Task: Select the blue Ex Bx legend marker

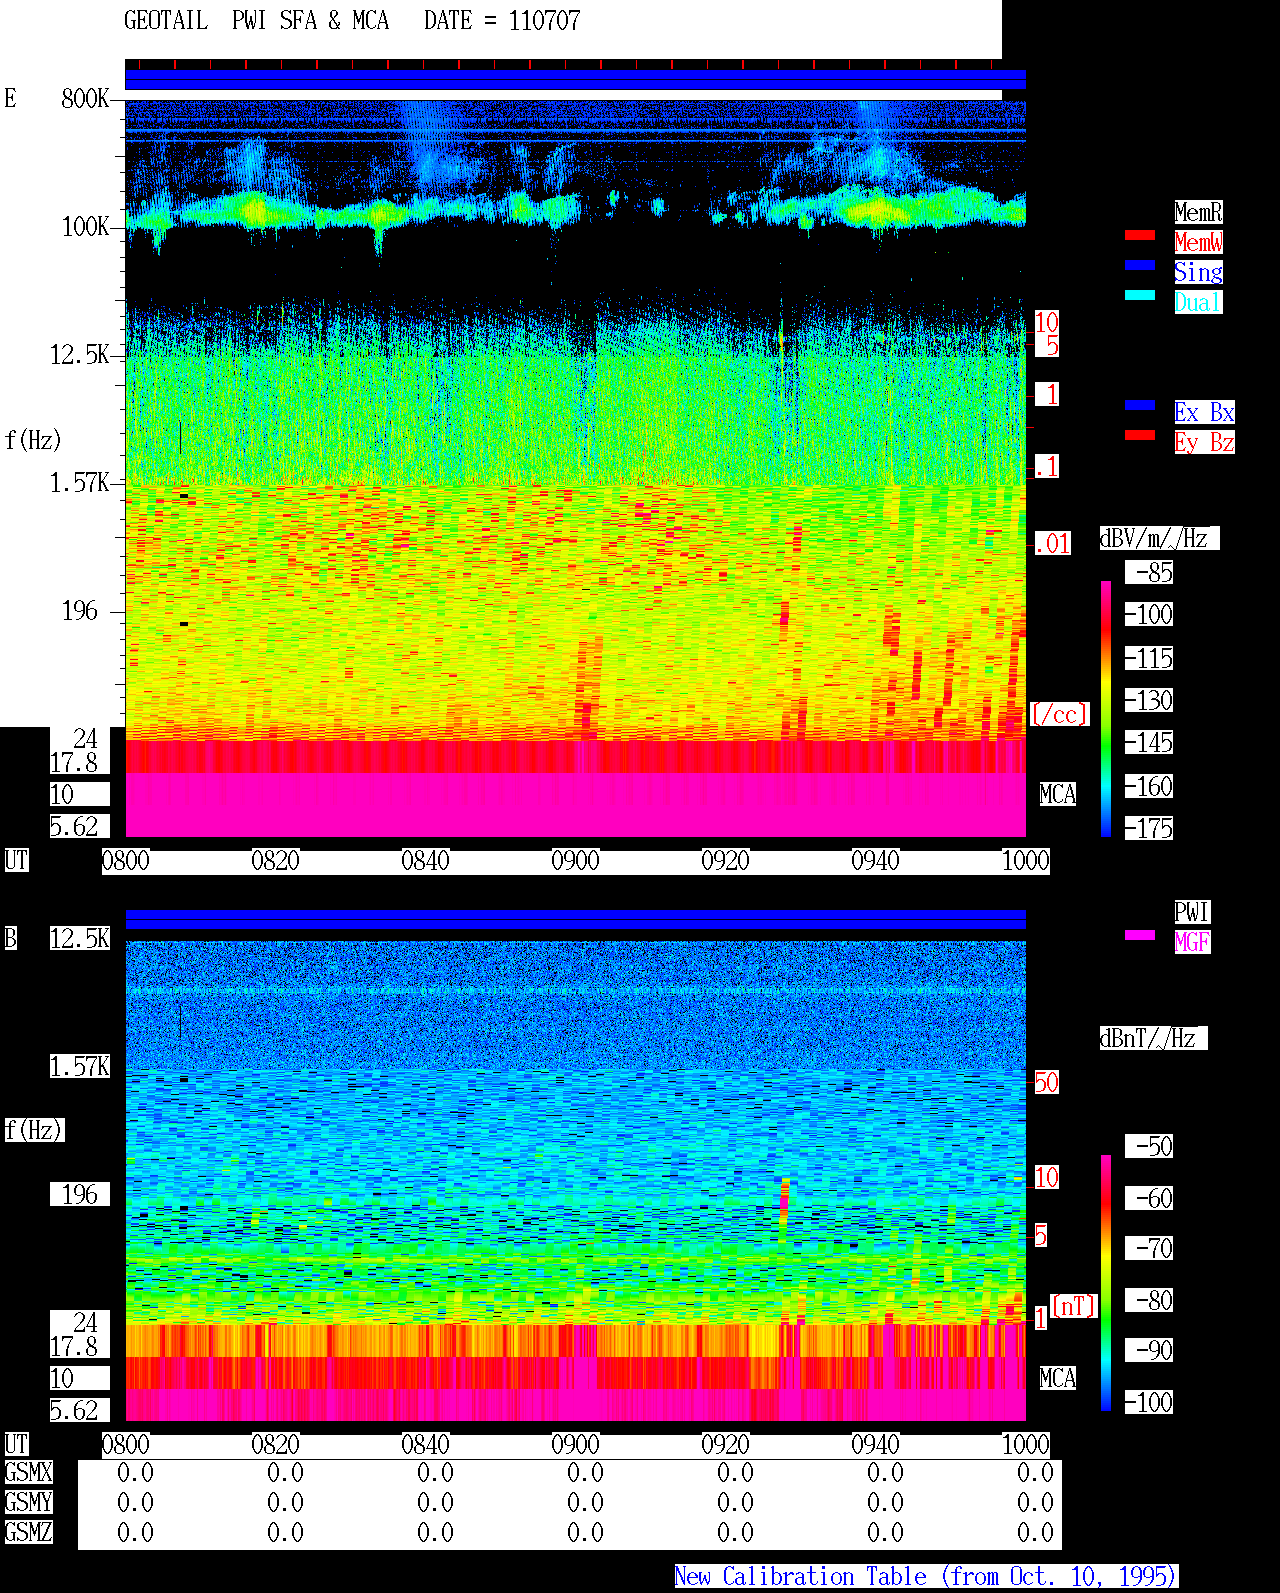Action: click(1140, 405)
